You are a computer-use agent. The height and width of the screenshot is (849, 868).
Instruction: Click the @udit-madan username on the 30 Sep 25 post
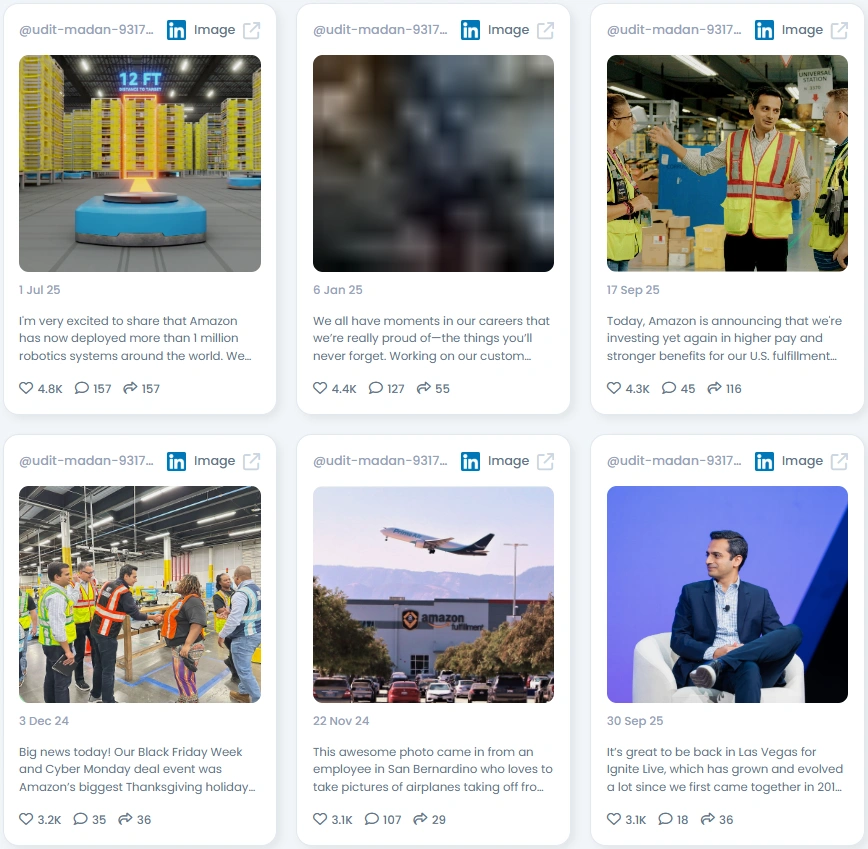tap(674, 461)
